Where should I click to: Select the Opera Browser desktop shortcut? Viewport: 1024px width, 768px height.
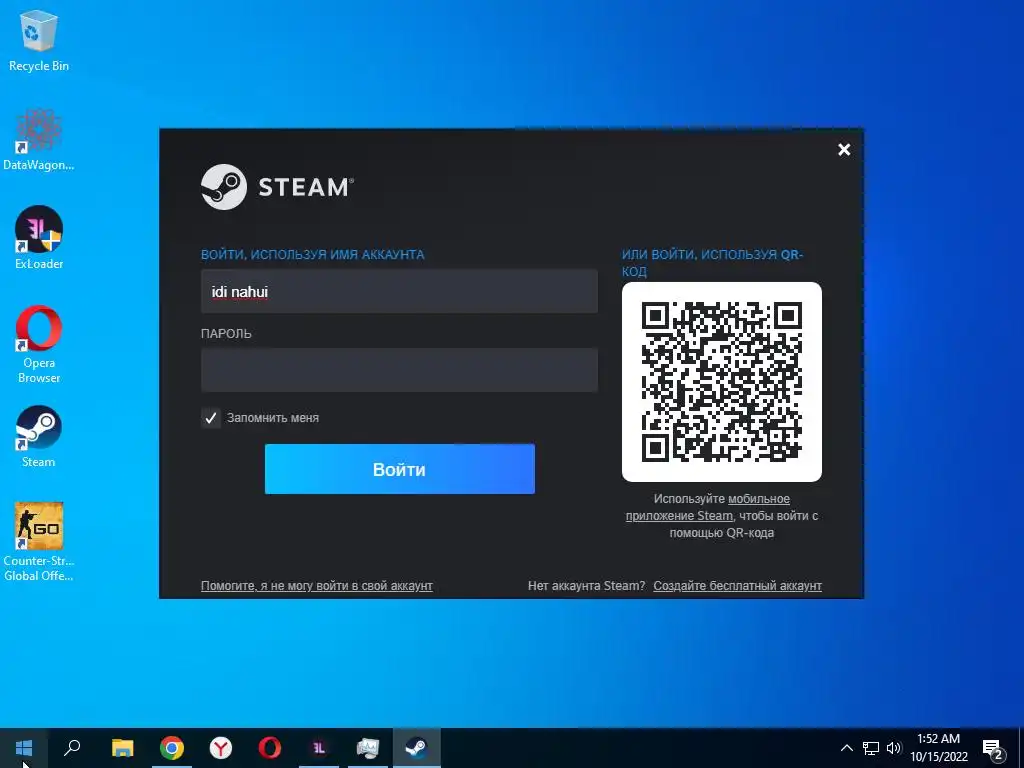tap(39, 344)
